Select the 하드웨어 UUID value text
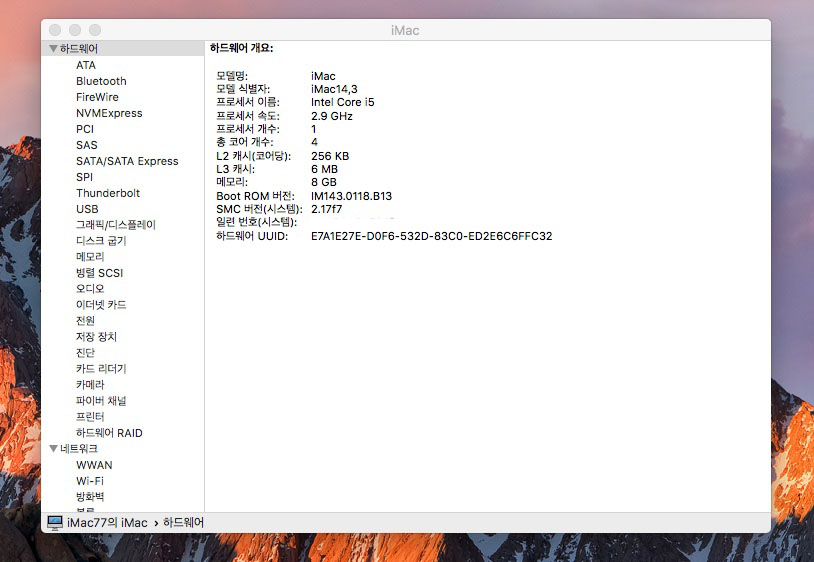 click(431, 236)
